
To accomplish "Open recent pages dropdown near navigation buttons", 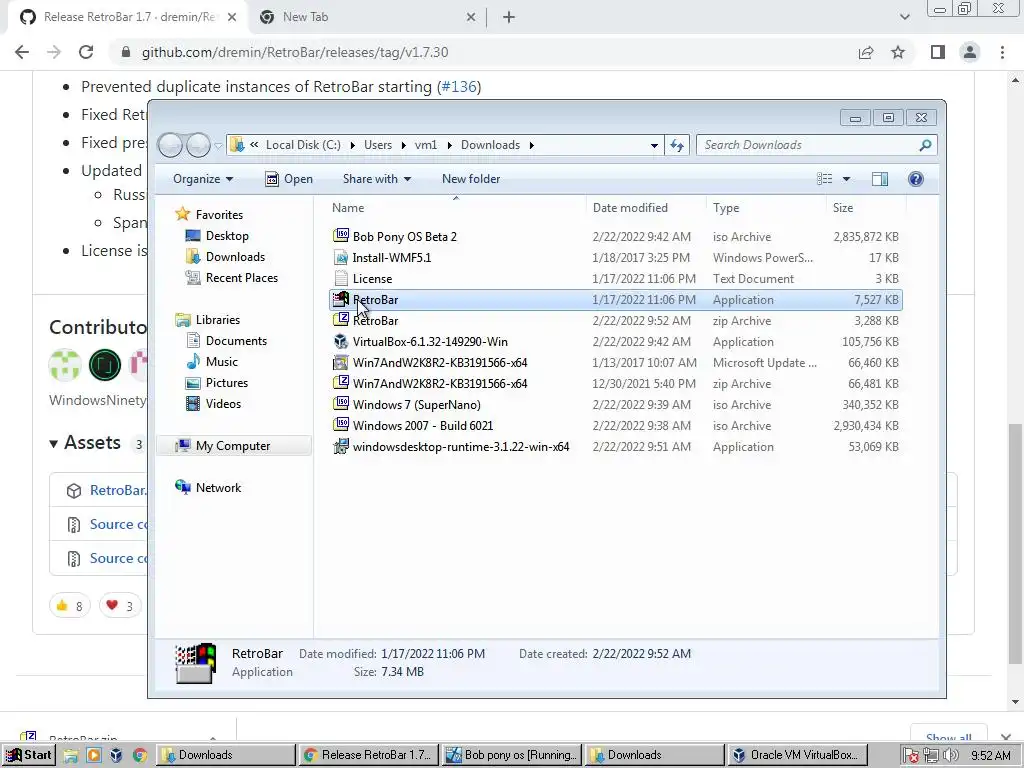I will coord(219,146).
